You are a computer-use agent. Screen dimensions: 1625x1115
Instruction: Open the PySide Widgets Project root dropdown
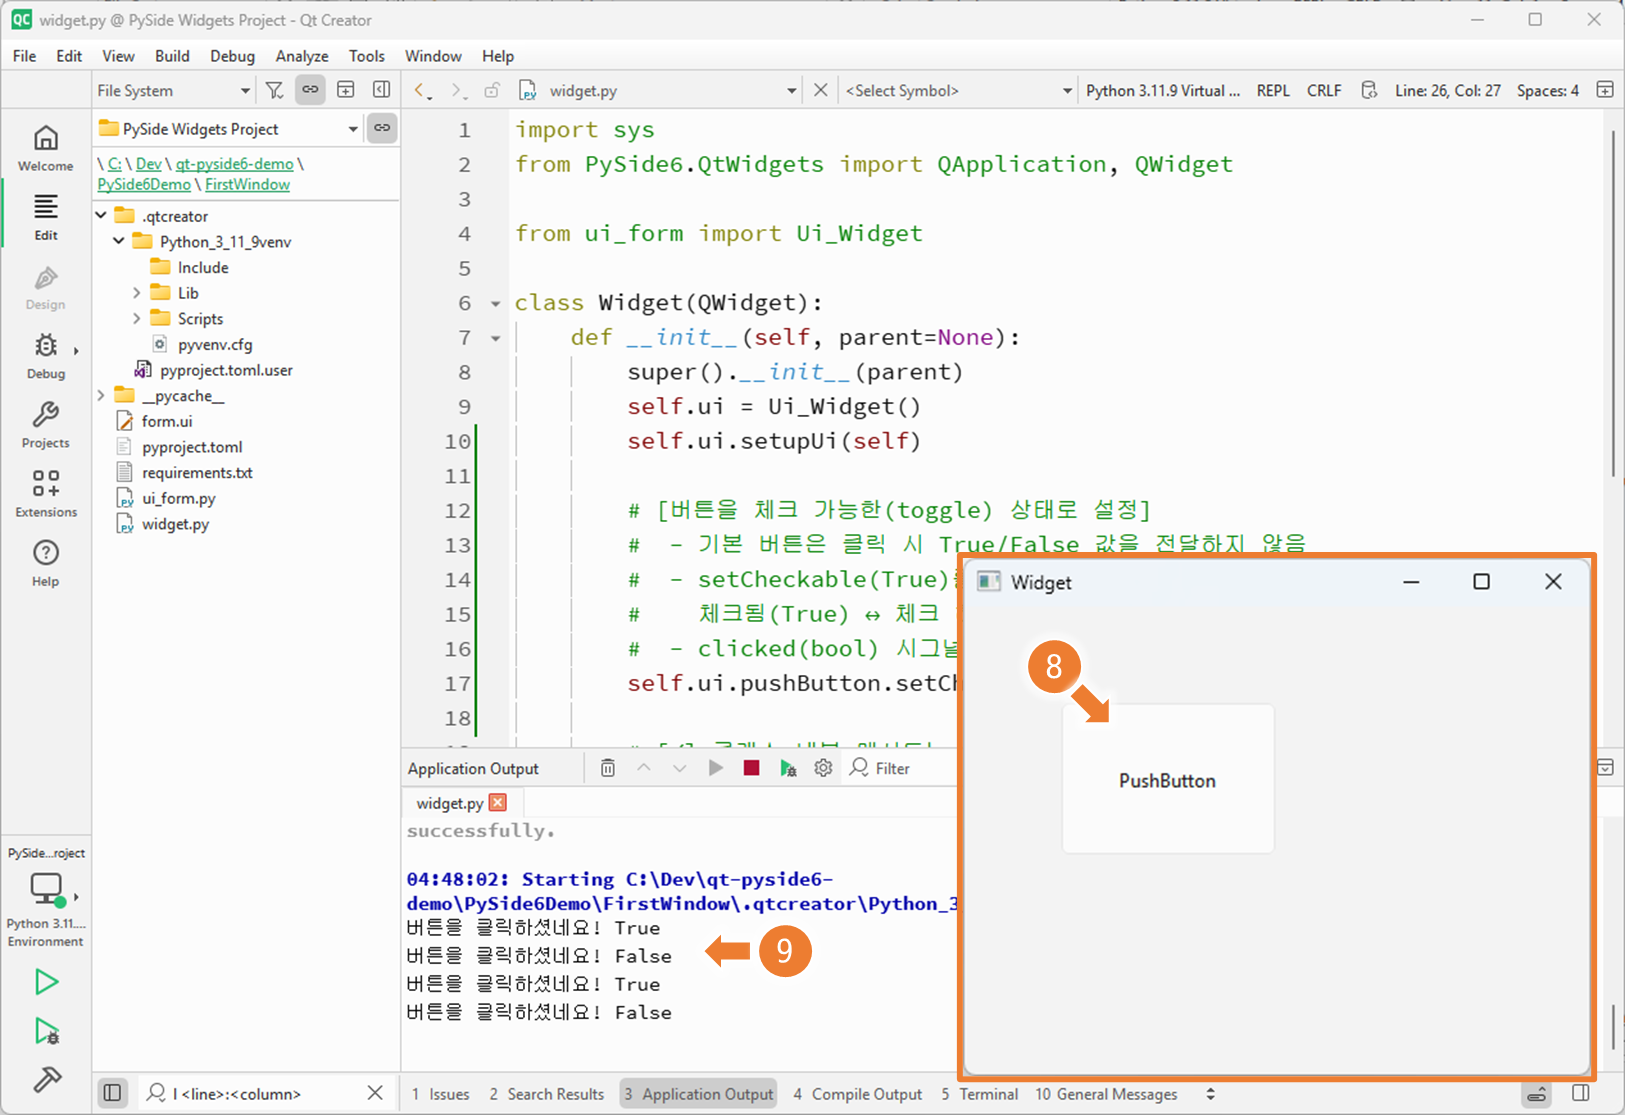(228, 128)
